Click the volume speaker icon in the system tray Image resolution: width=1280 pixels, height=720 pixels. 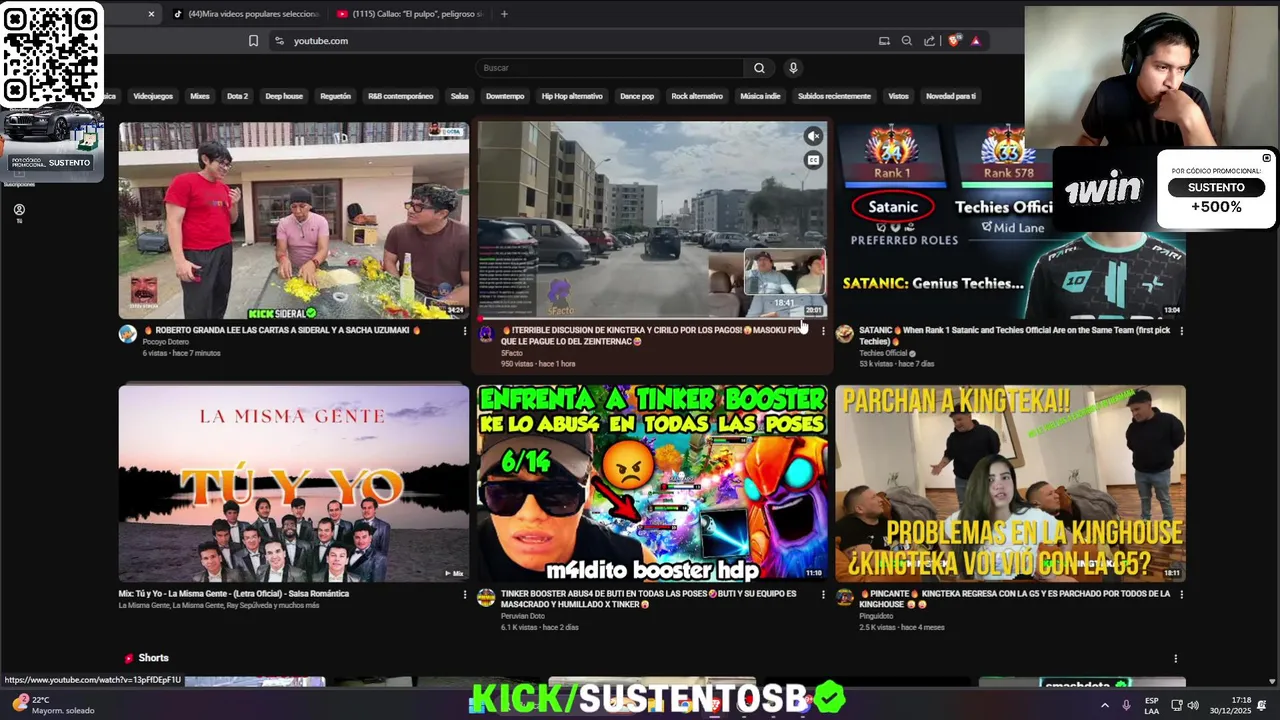click(1193, 705)
